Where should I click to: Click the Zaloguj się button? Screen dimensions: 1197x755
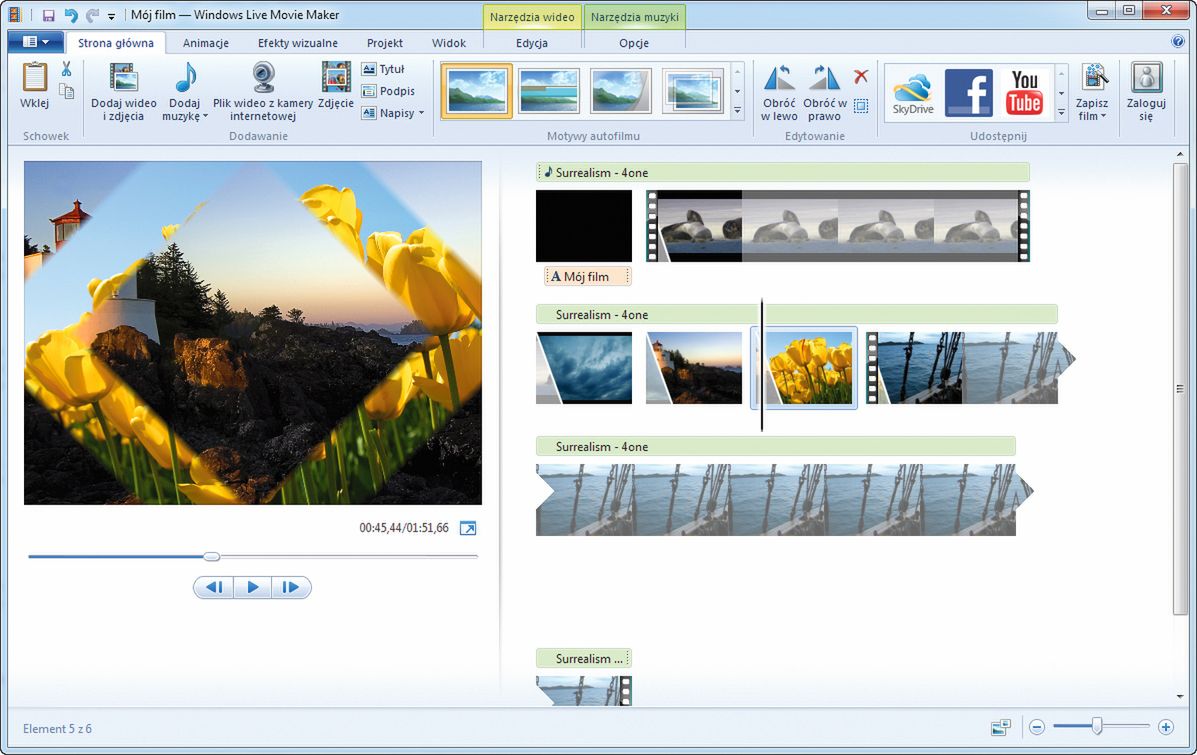coord(1146,92)
